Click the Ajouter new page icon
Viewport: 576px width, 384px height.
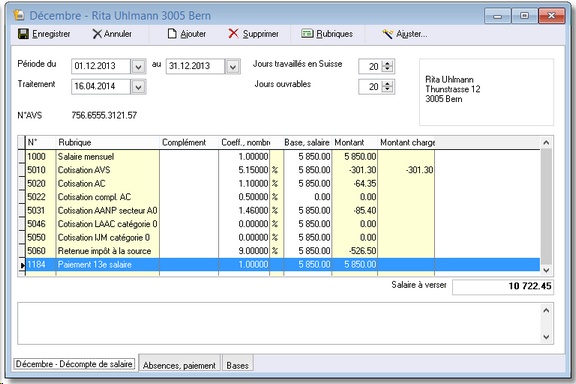click(172, 34)
